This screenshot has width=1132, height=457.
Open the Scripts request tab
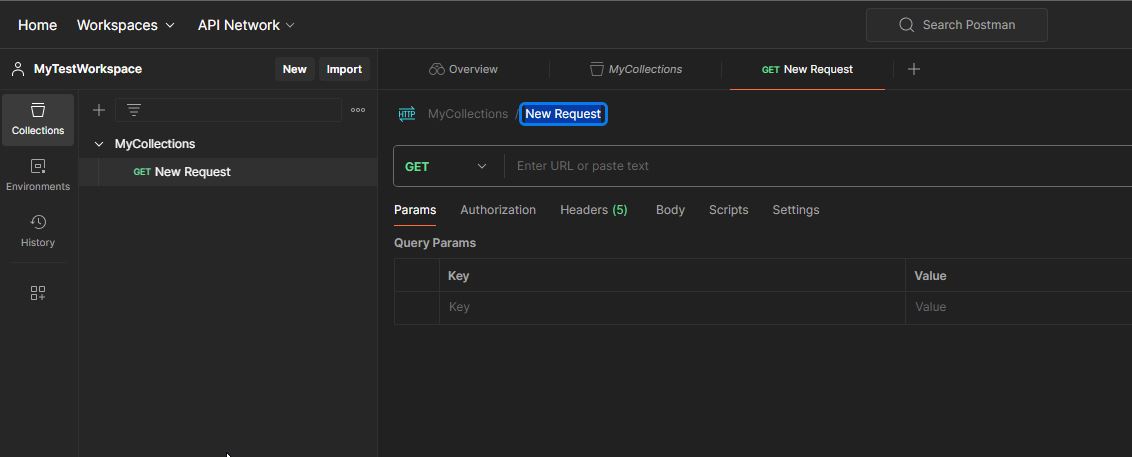(x=728, y=210)
